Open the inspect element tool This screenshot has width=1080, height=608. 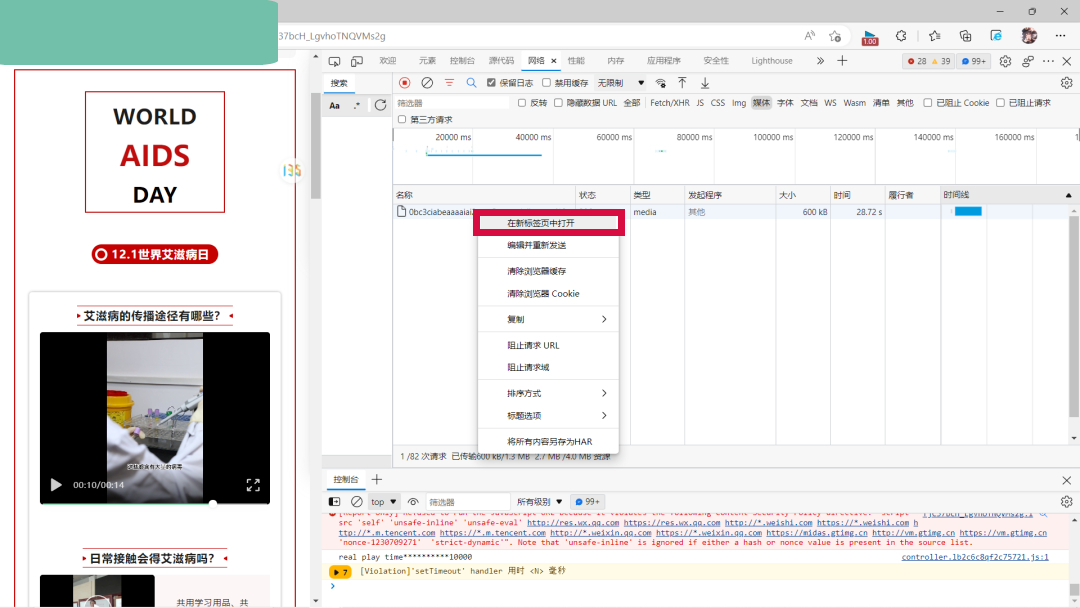[334, 60]
